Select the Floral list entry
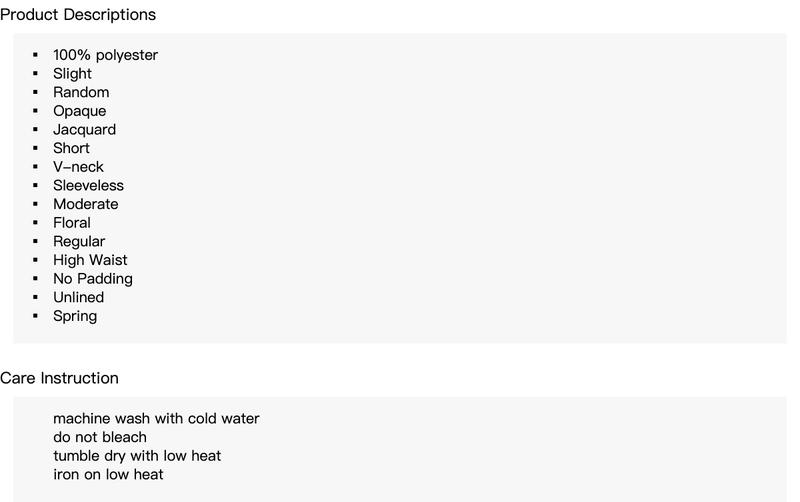This screenshot has width=800, height=502. pos(72,222)
